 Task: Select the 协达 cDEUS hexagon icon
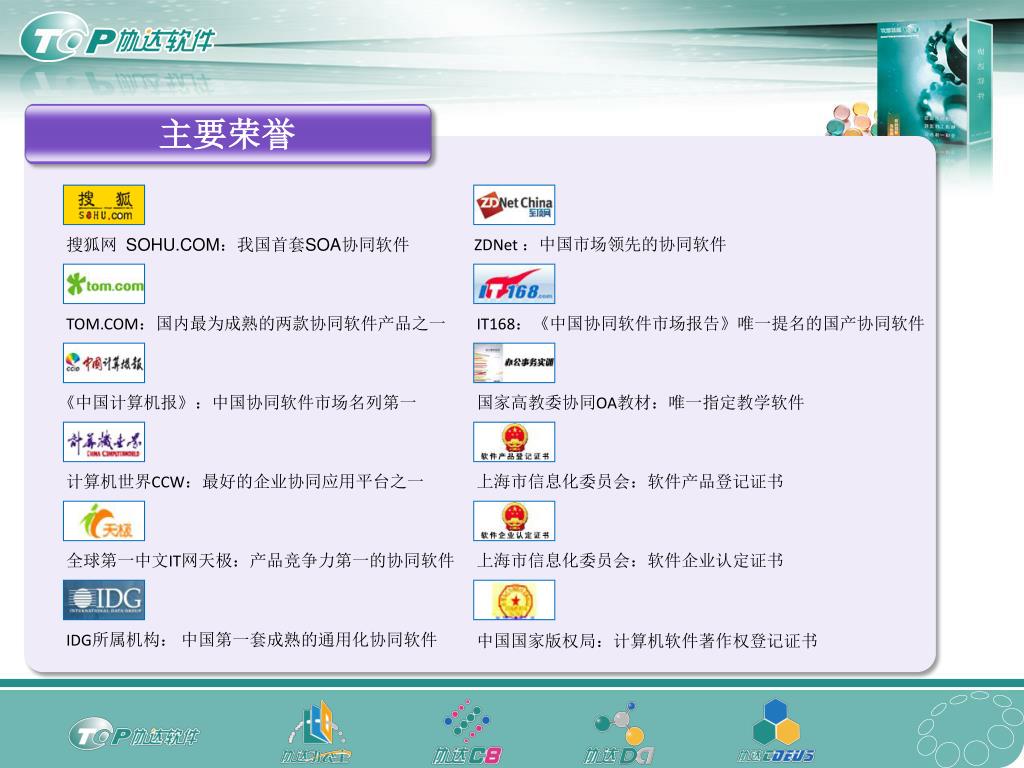776,731
